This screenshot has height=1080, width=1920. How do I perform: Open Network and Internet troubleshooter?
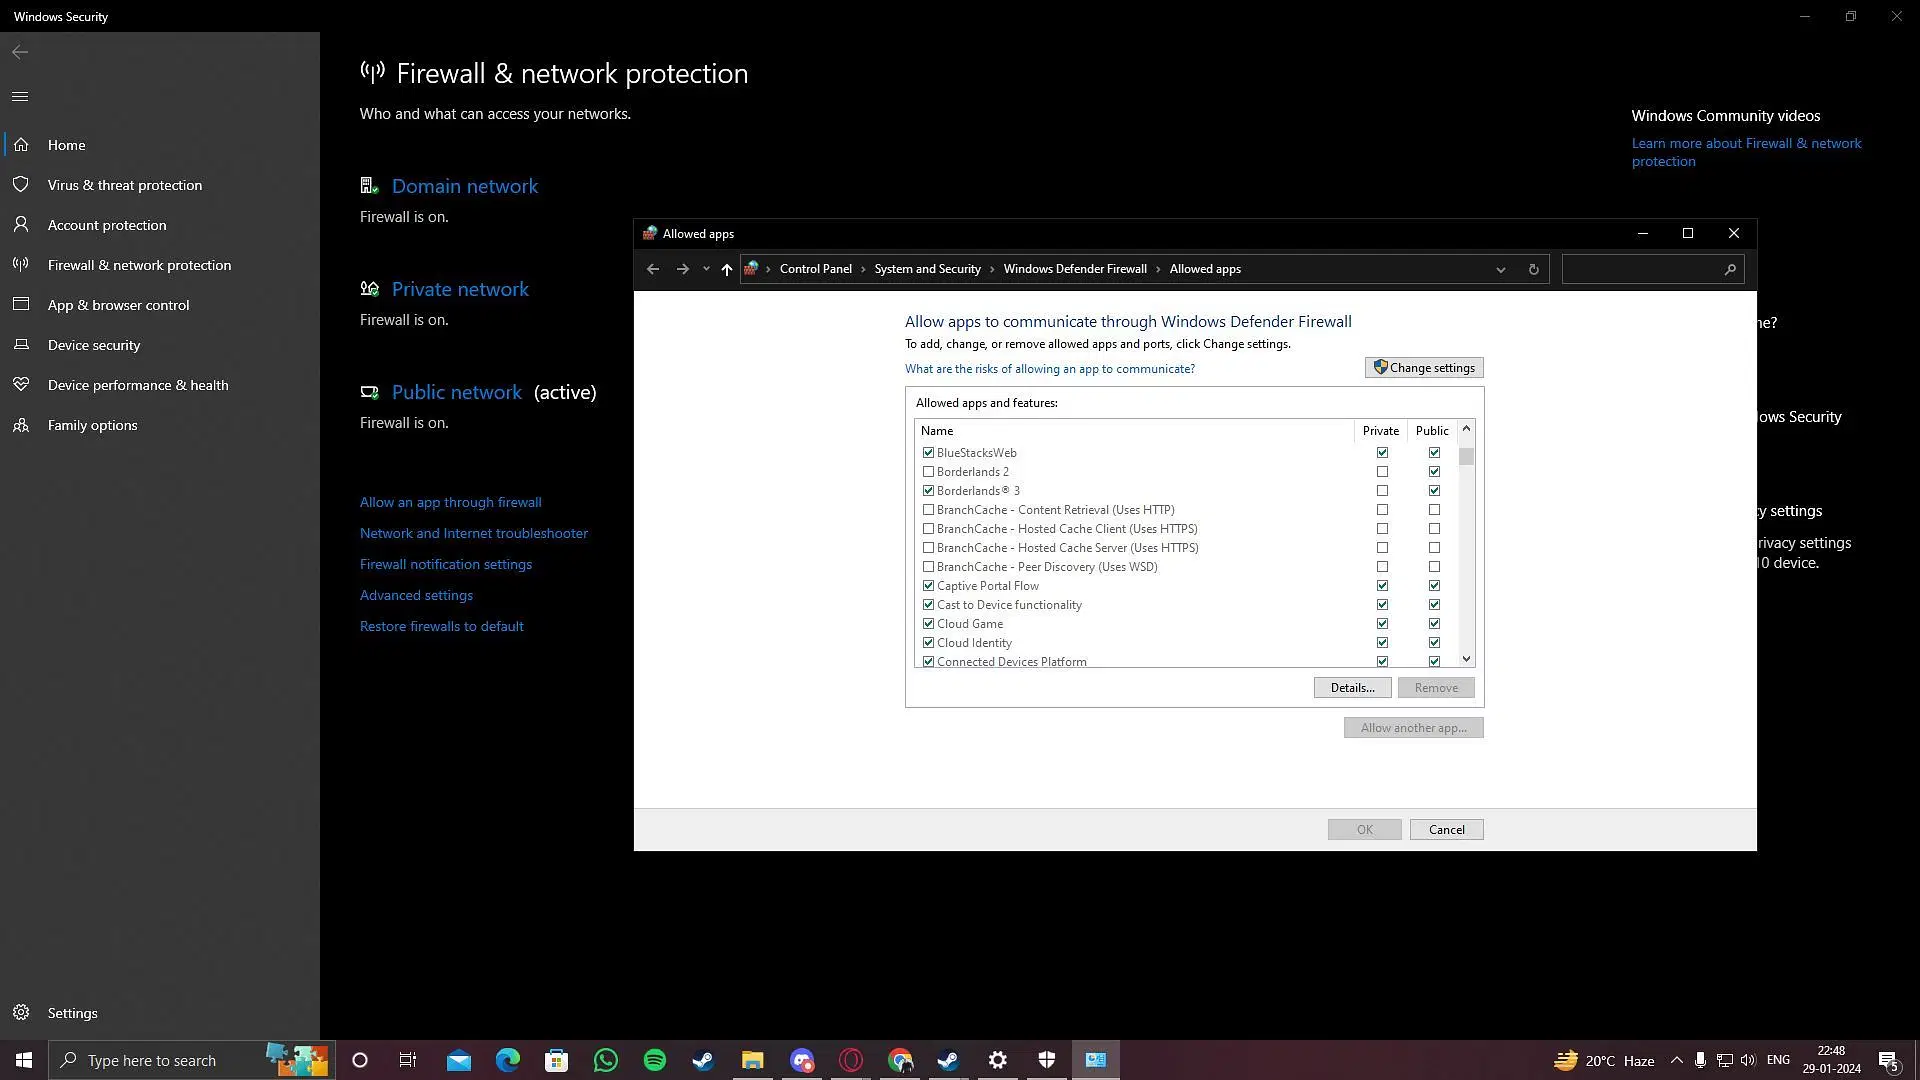pos(474,533)
